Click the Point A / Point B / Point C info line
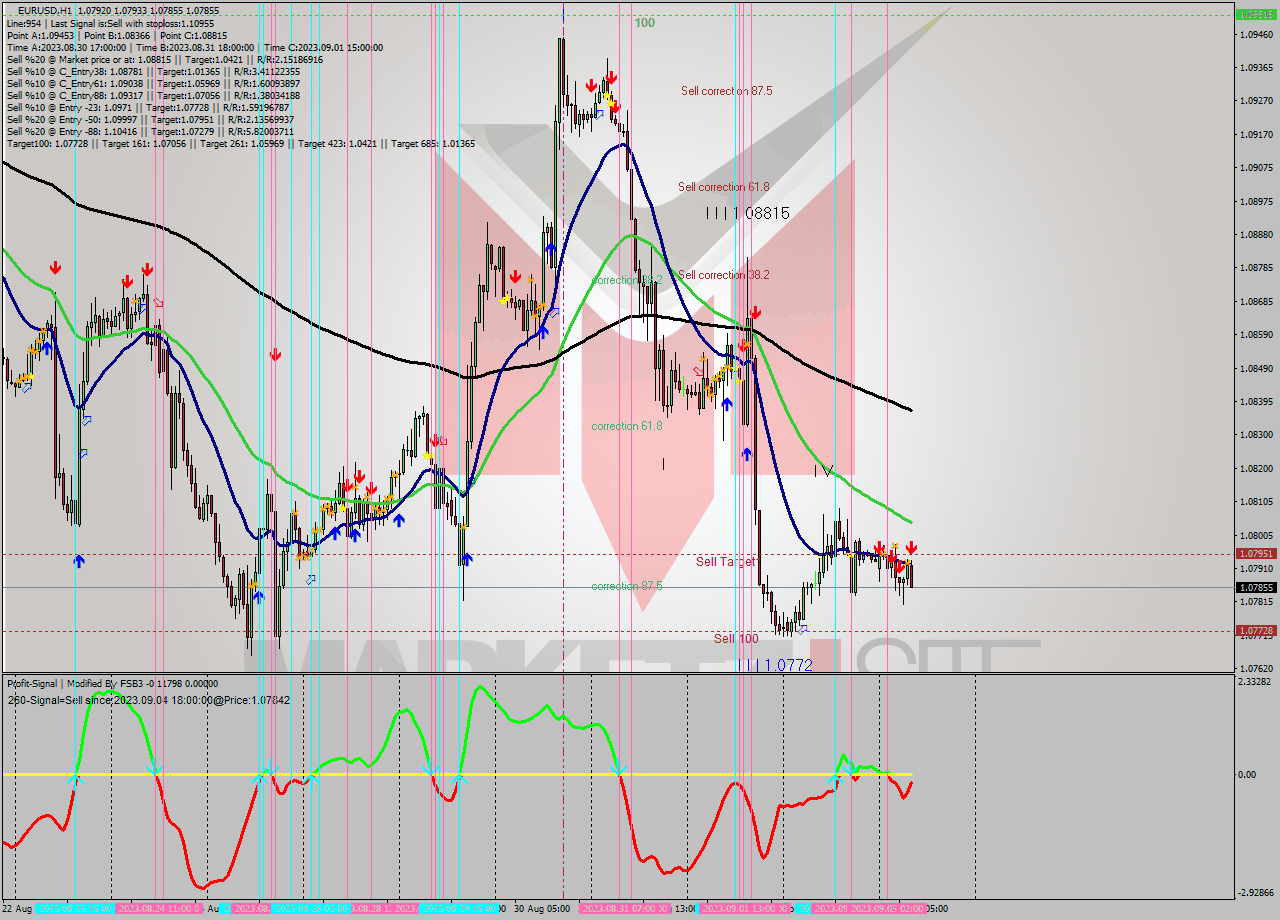Screen dimensions: 1280x920 [x=117, y=35]
